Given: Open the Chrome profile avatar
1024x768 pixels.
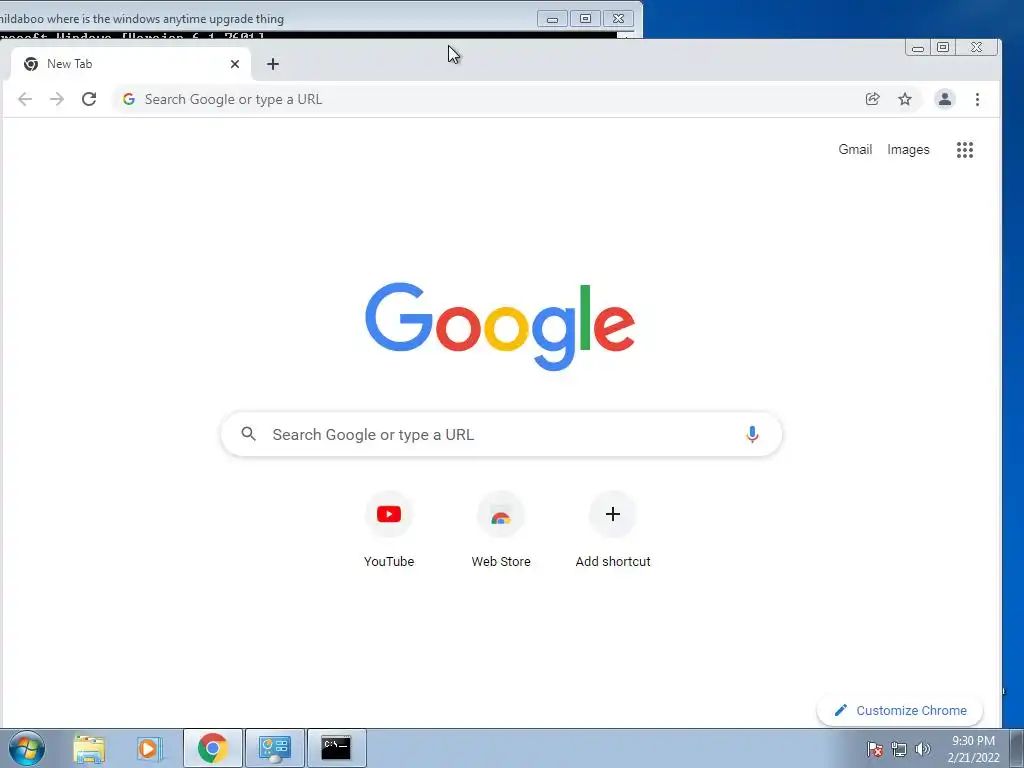Looking at the screenshot, I should (x=944, y=99).
